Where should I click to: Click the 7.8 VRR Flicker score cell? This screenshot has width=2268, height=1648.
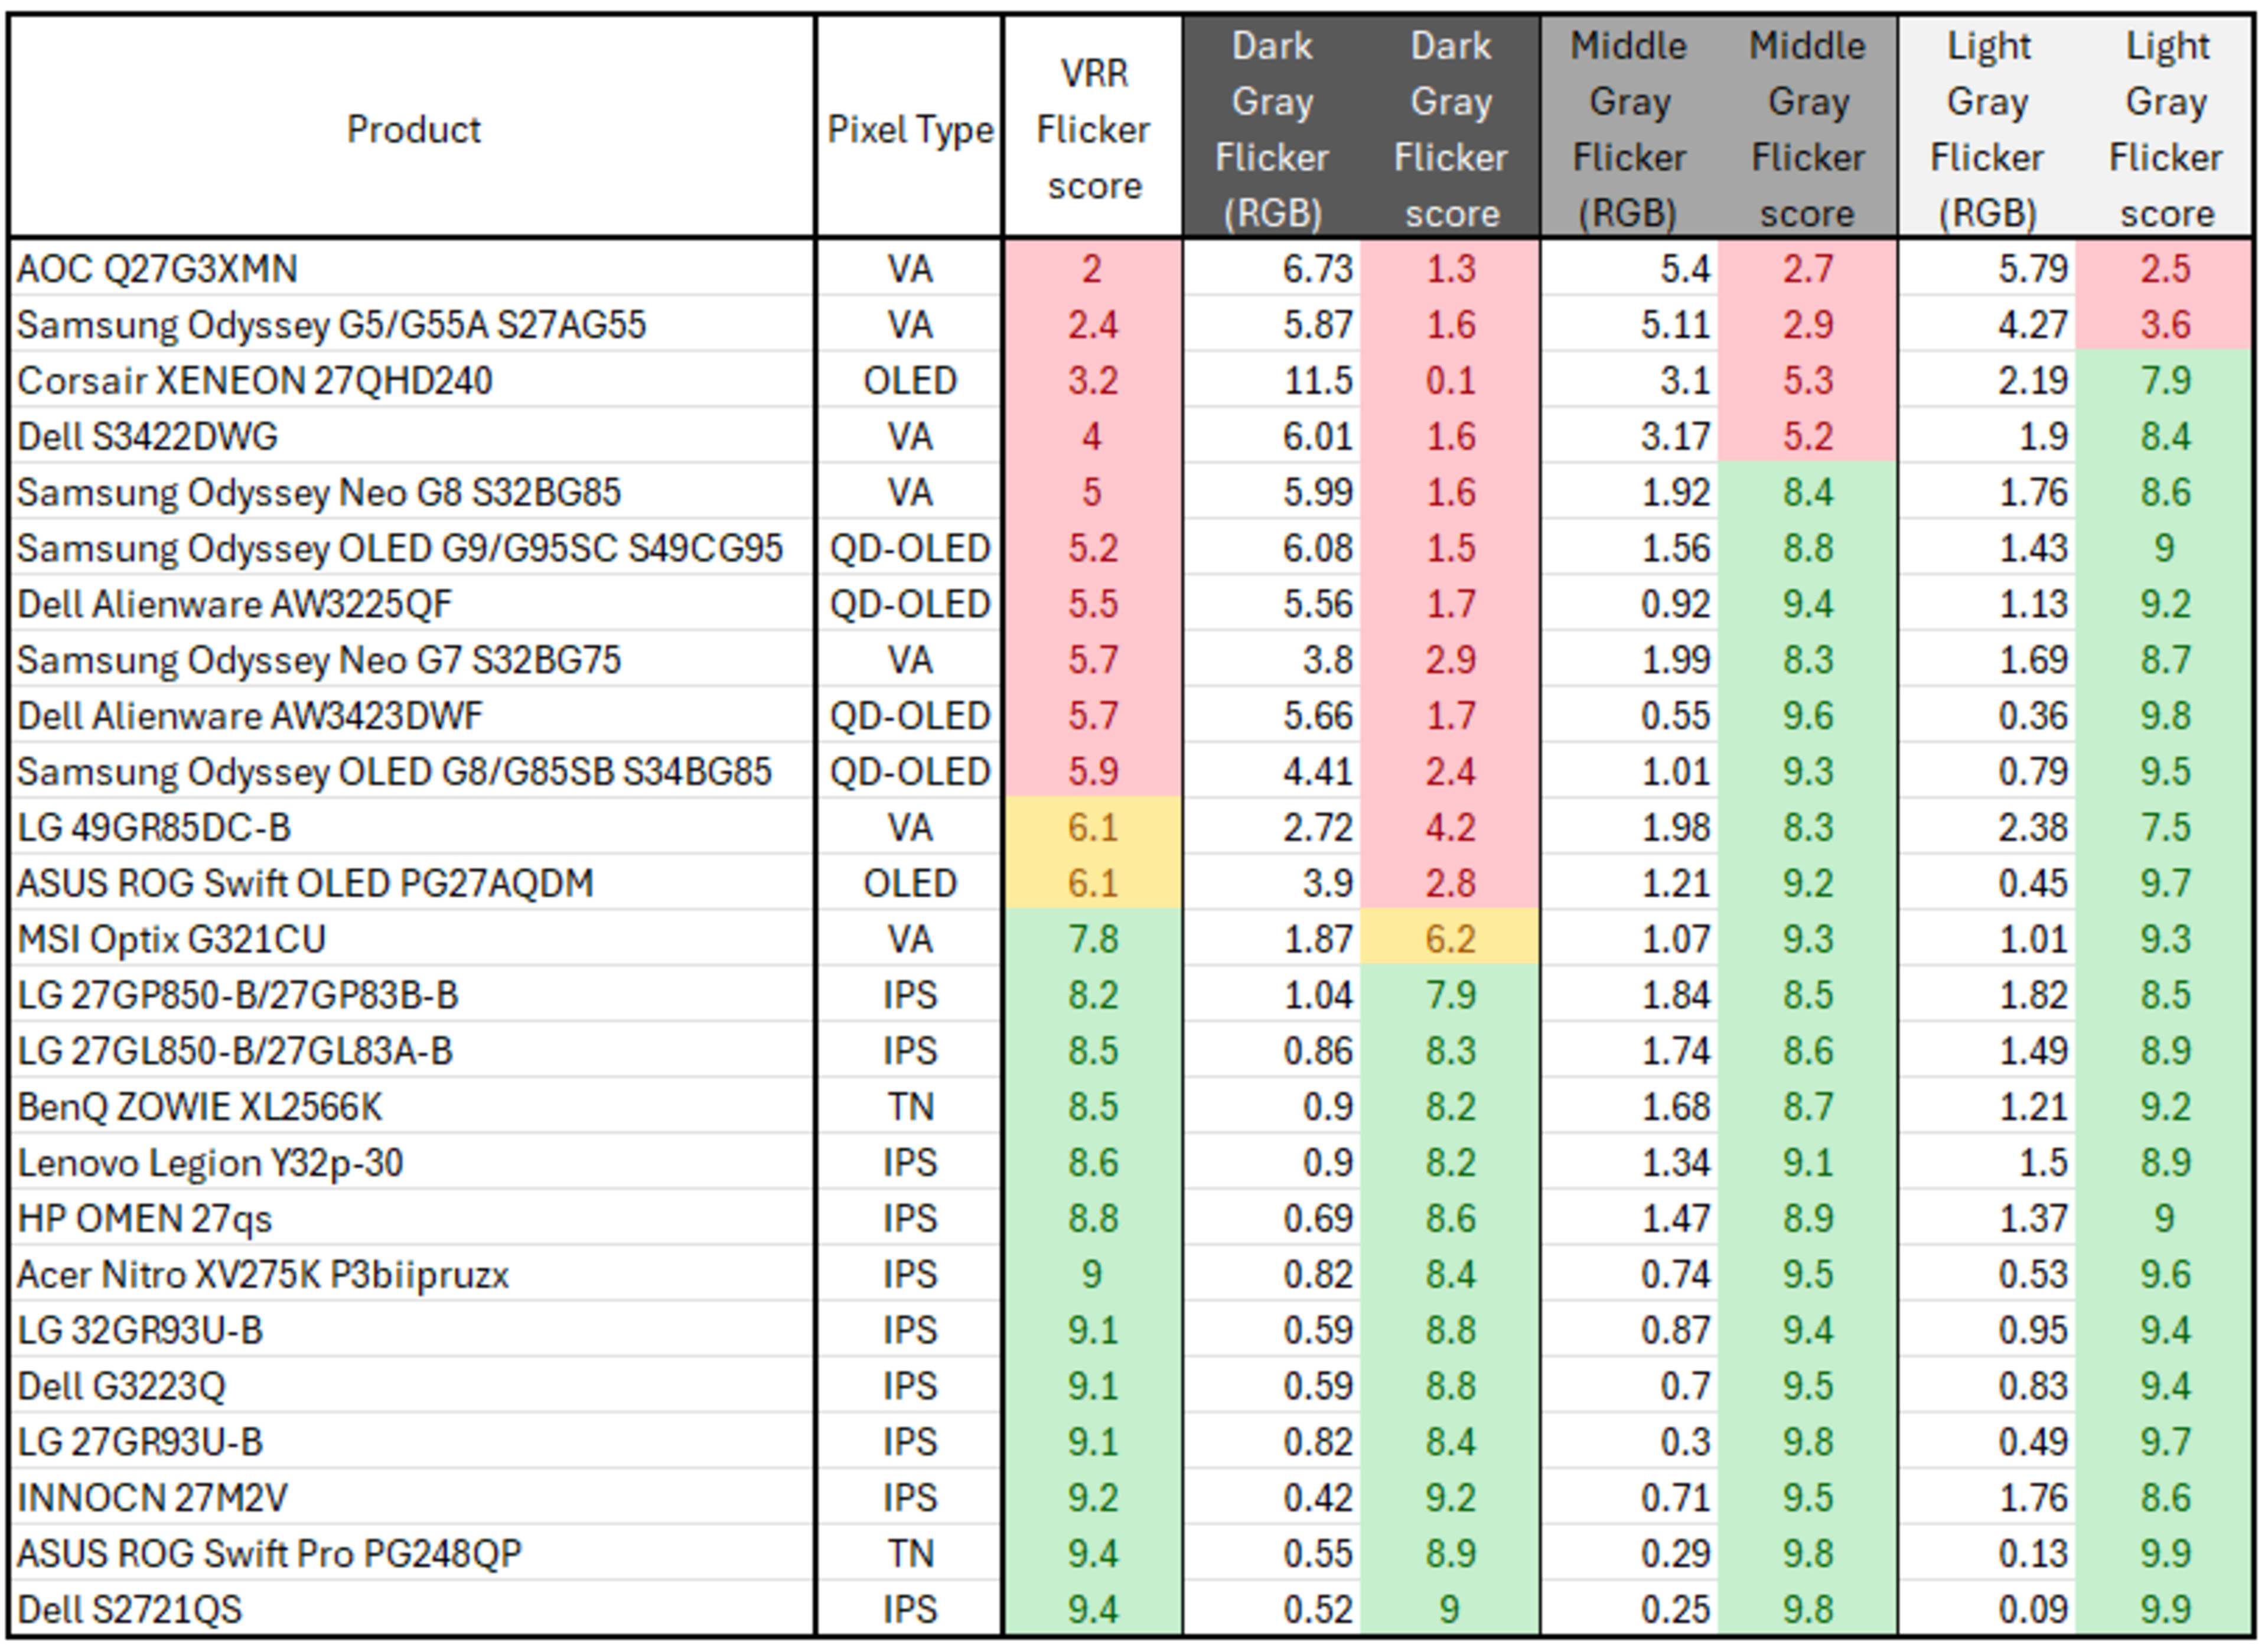coord(1092,939)
